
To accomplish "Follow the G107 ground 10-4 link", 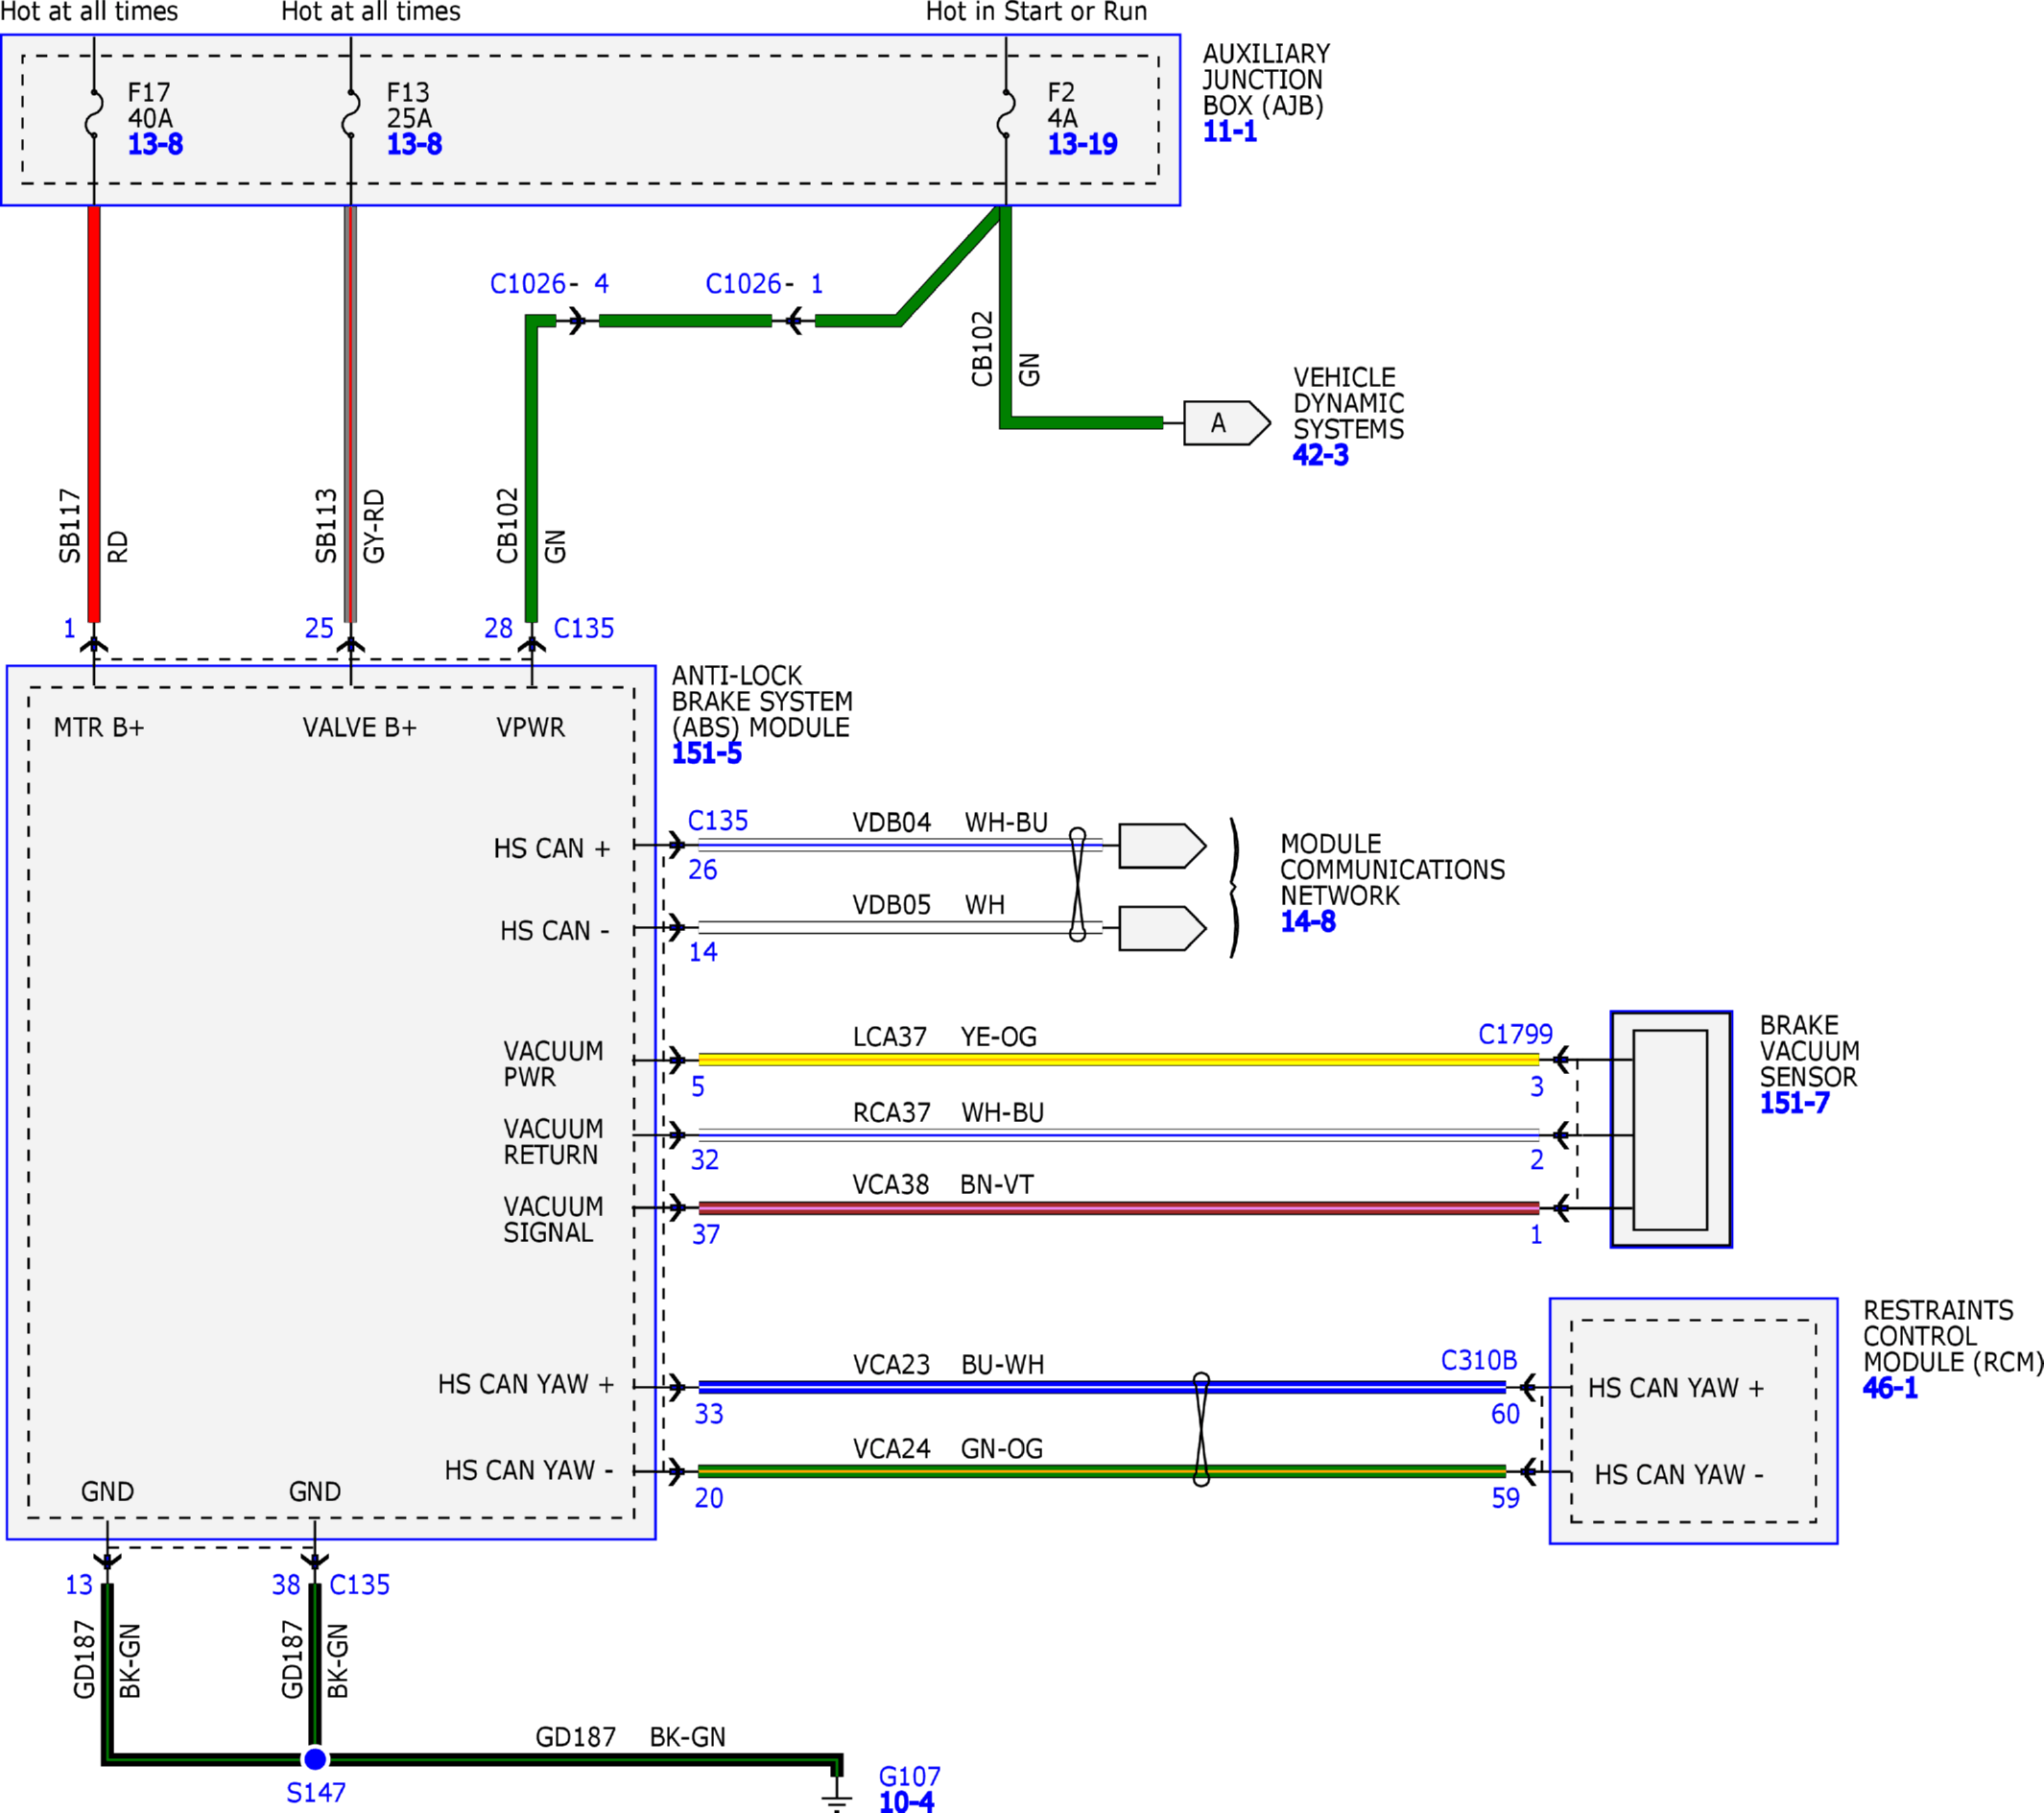I will (x=906, y=1802).
